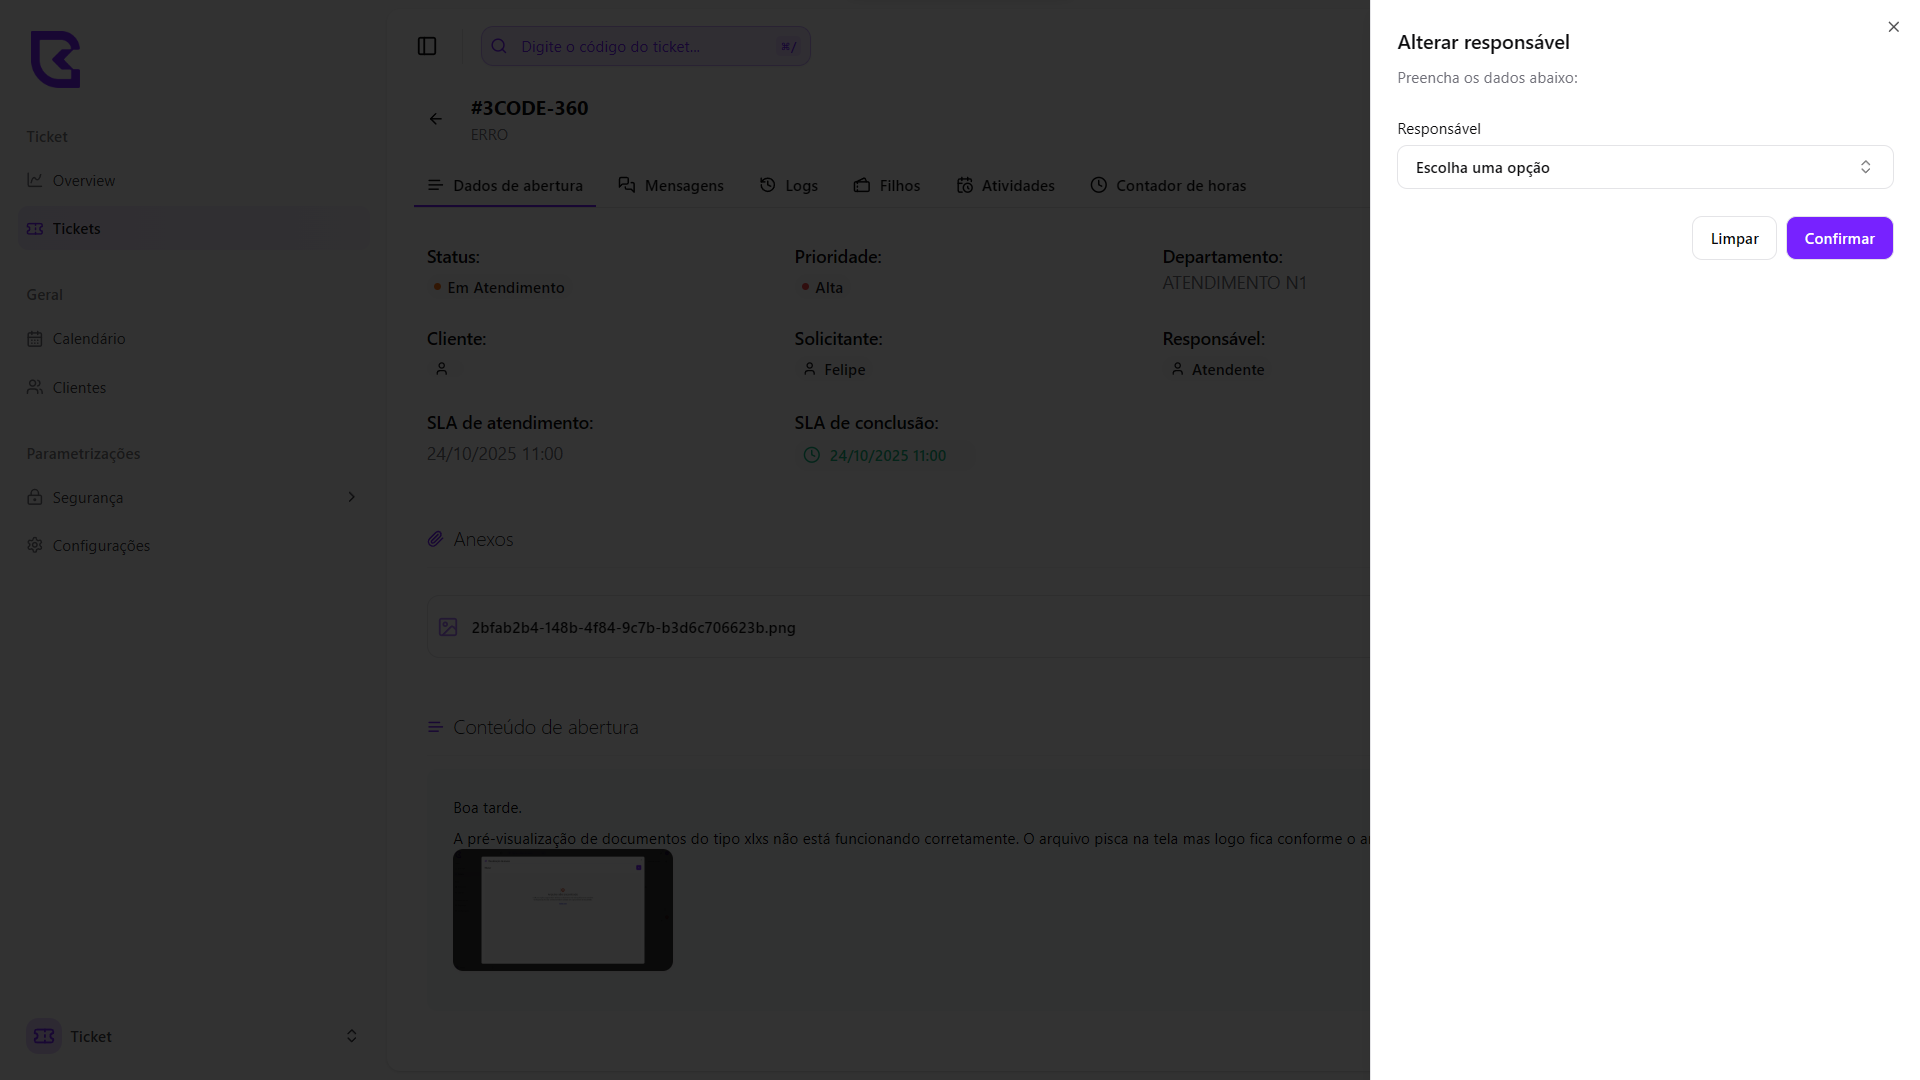
Task: Click the back arrow beside #3CODE-360
Action: (x=436, y=119)
